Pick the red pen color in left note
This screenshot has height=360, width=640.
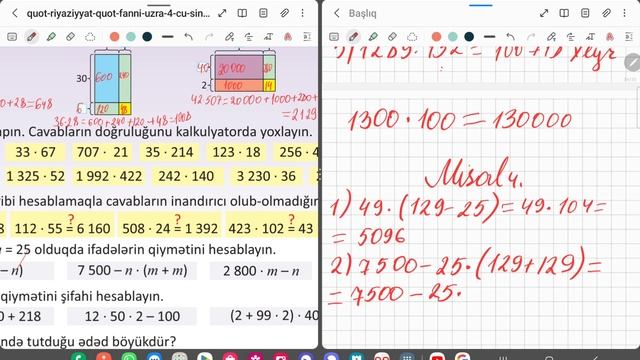[x=115, y=37]
